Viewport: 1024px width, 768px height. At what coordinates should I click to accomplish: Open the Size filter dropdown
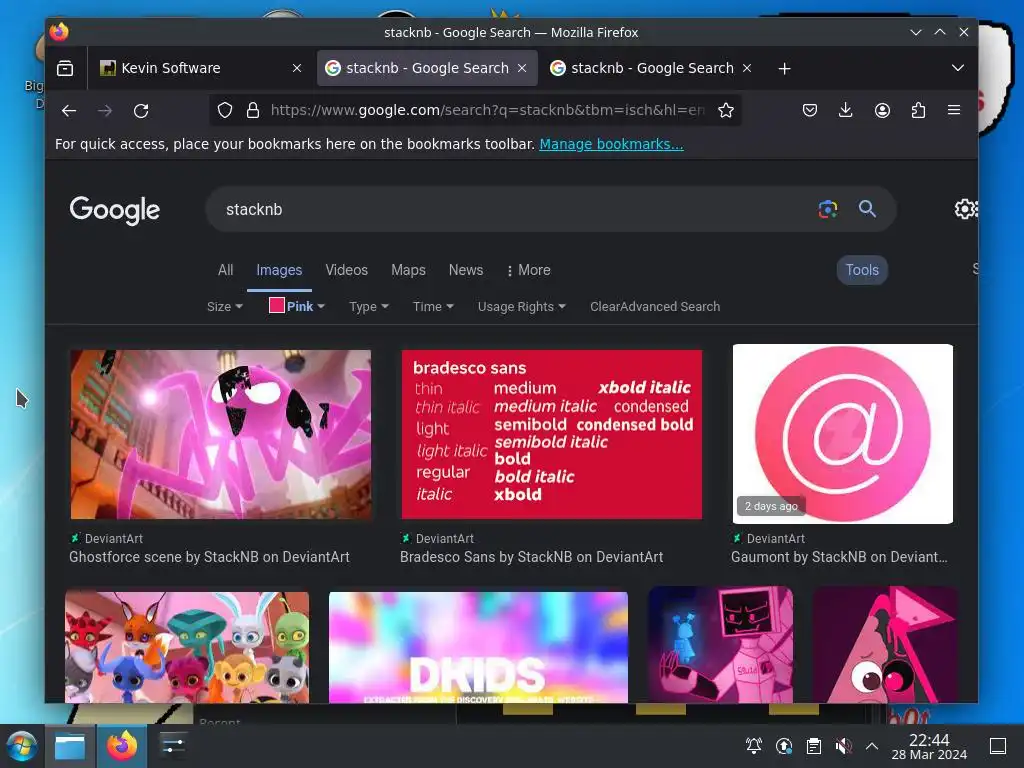tap(225, 307)
